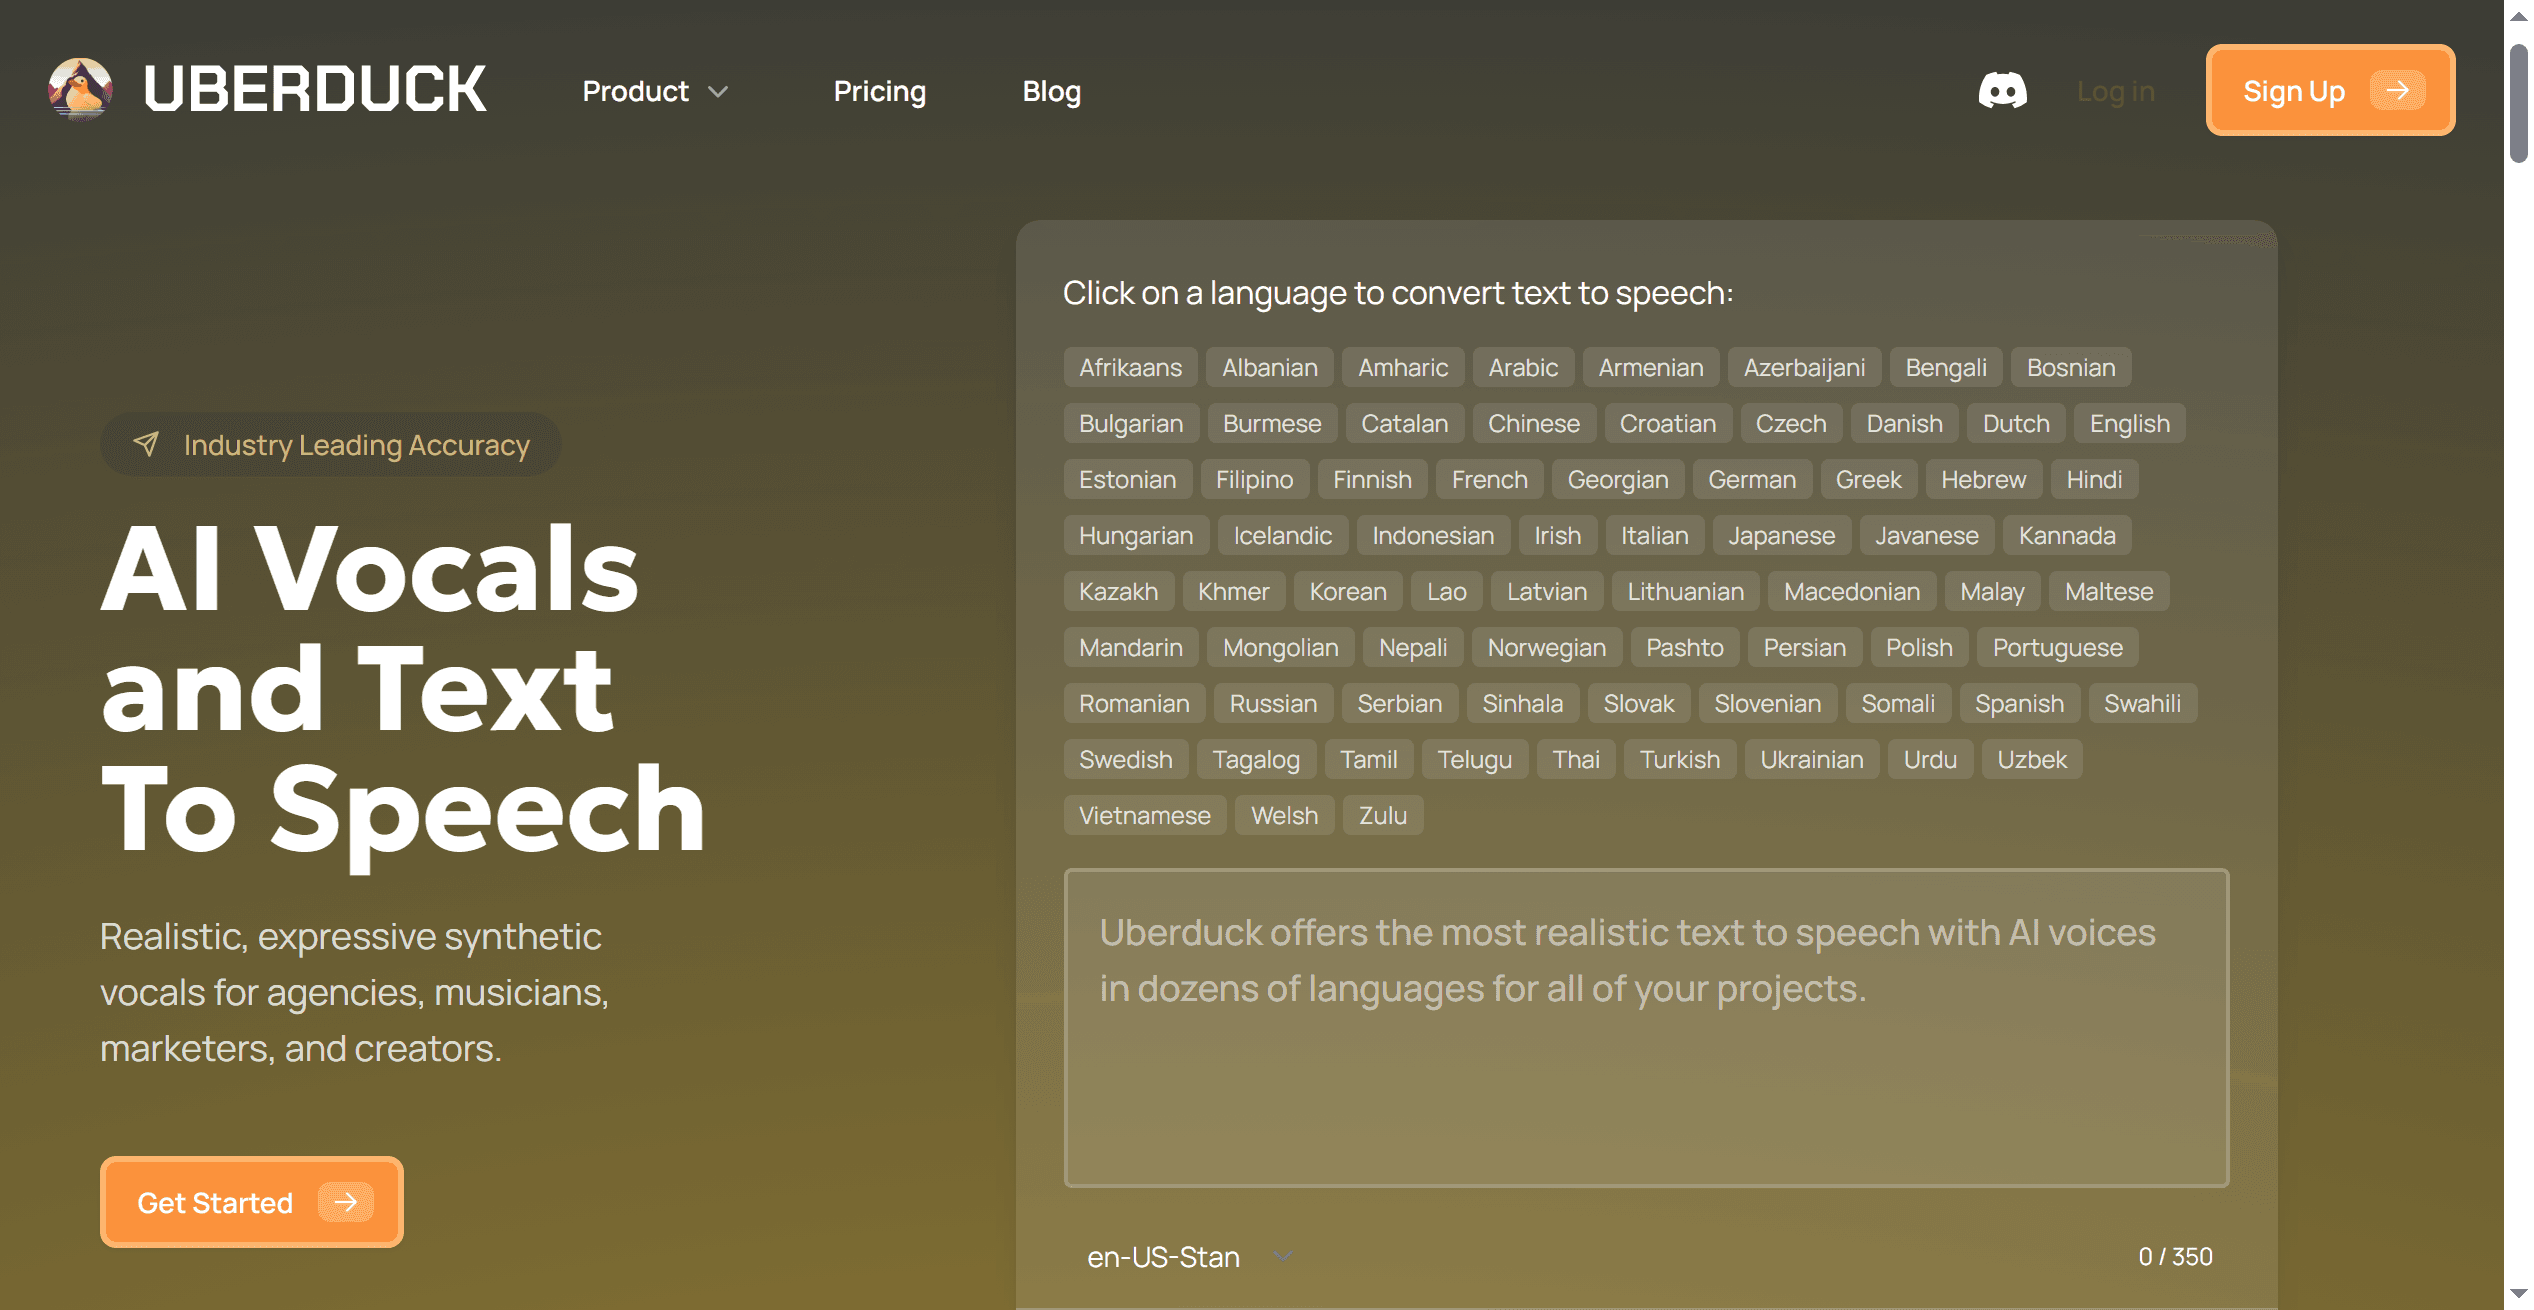Click the arrow icon in Sign Up
Screen dimensions: 2534x1310
click(x=2397, y=91)
